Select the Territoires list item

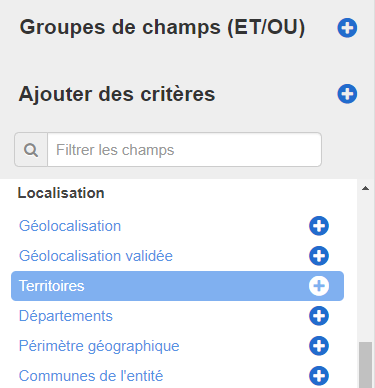point(177,286)
